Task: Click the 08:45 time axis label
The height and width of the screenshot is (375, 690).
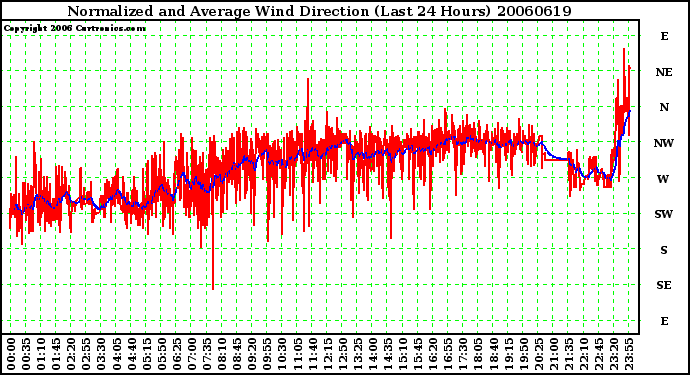Action: [x=237, y=354]
